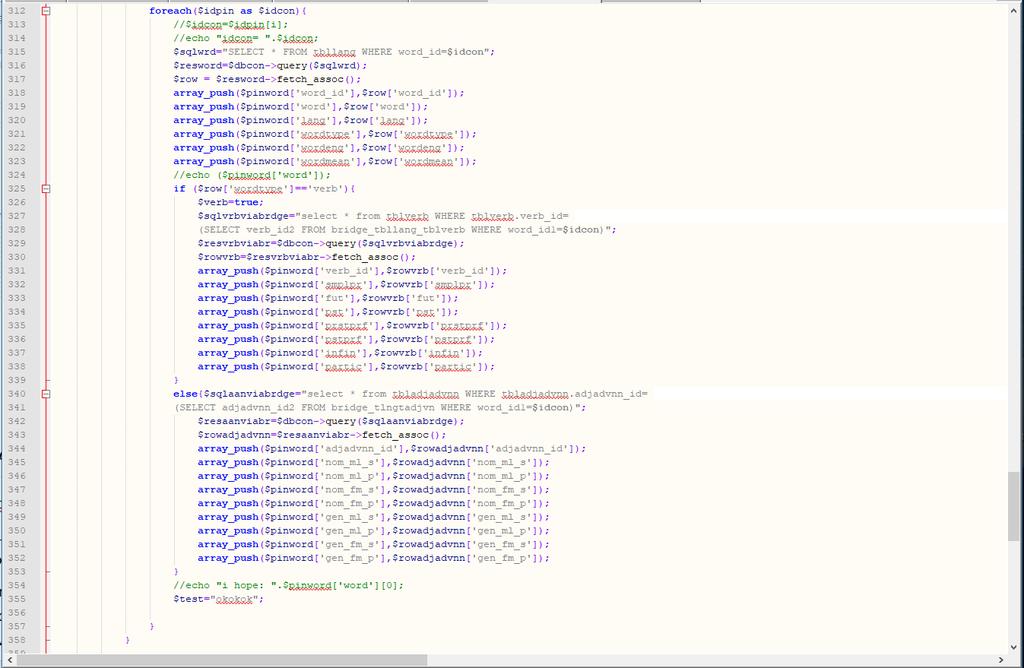Click array_push line for 'verb_id'
Image resolution: width=1024 pixels, height=668 pixels.
pos(352,272)
